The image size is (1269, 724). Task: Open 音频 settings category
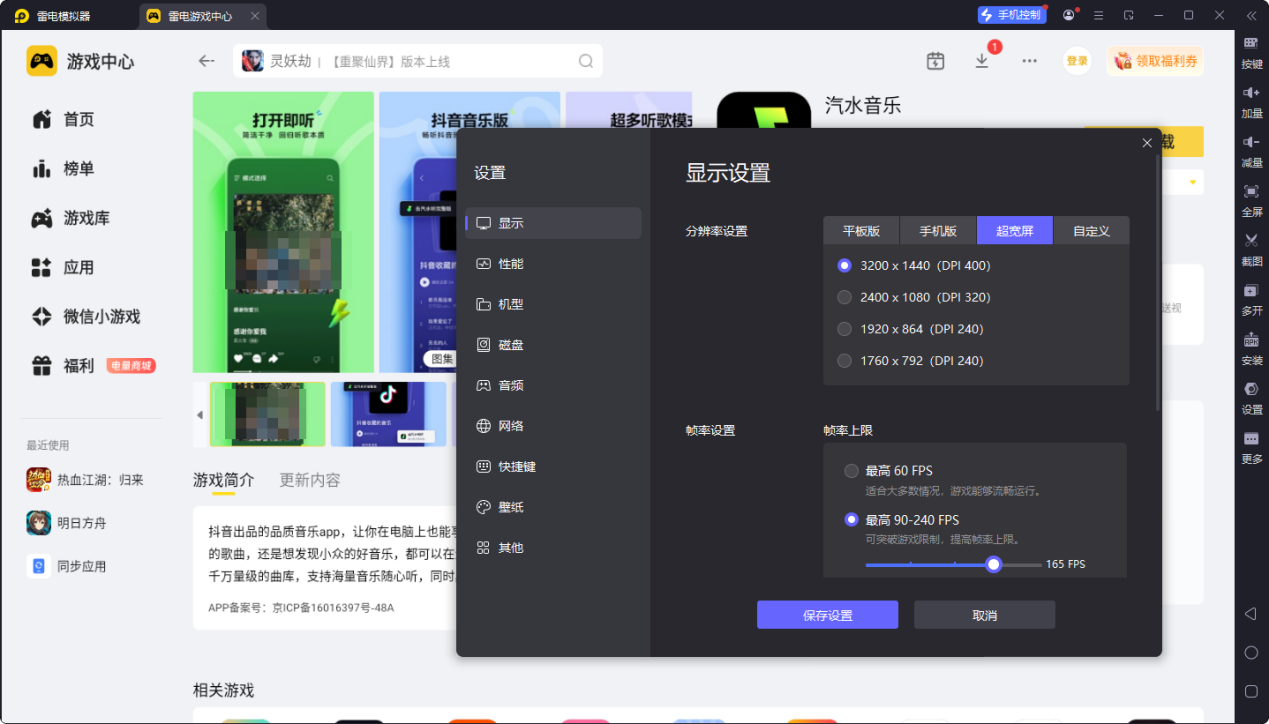coord(554,385)
